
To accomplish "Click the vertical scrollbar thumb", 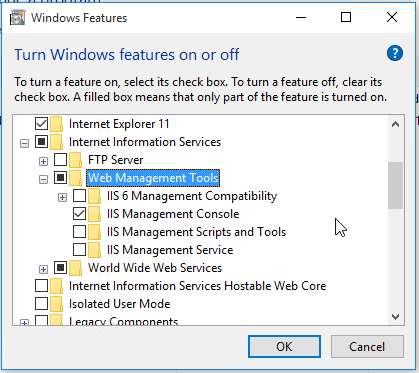I will 396,185.
